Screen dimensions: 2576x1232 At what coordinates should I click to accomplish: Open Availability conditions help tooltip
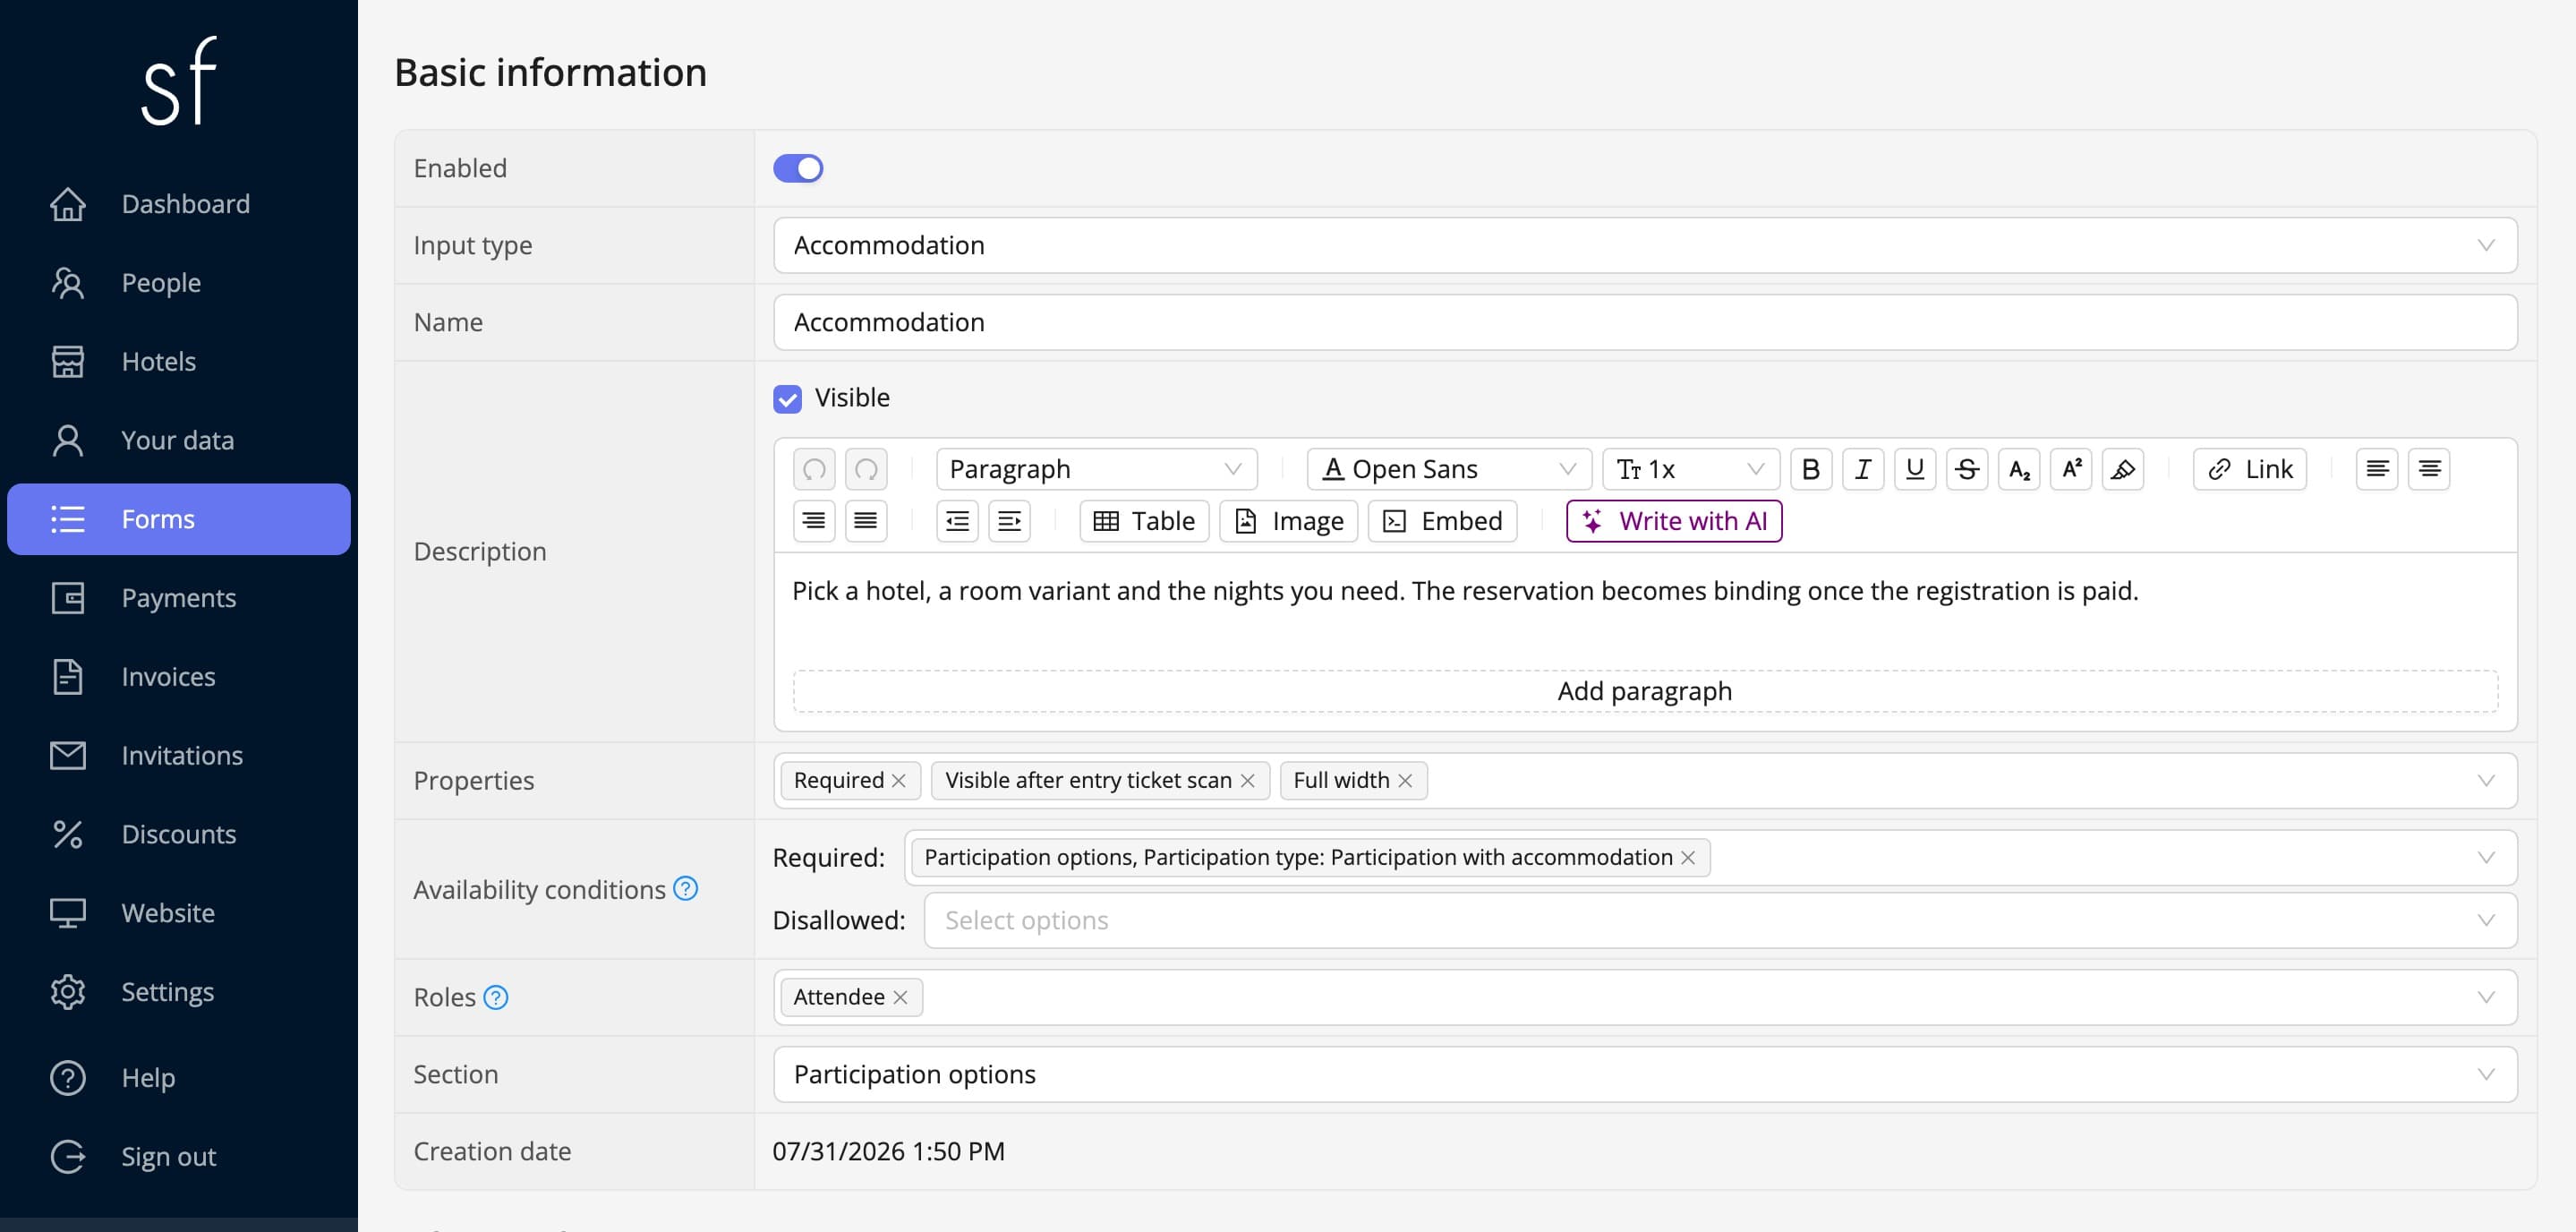[x=685, y=888]
